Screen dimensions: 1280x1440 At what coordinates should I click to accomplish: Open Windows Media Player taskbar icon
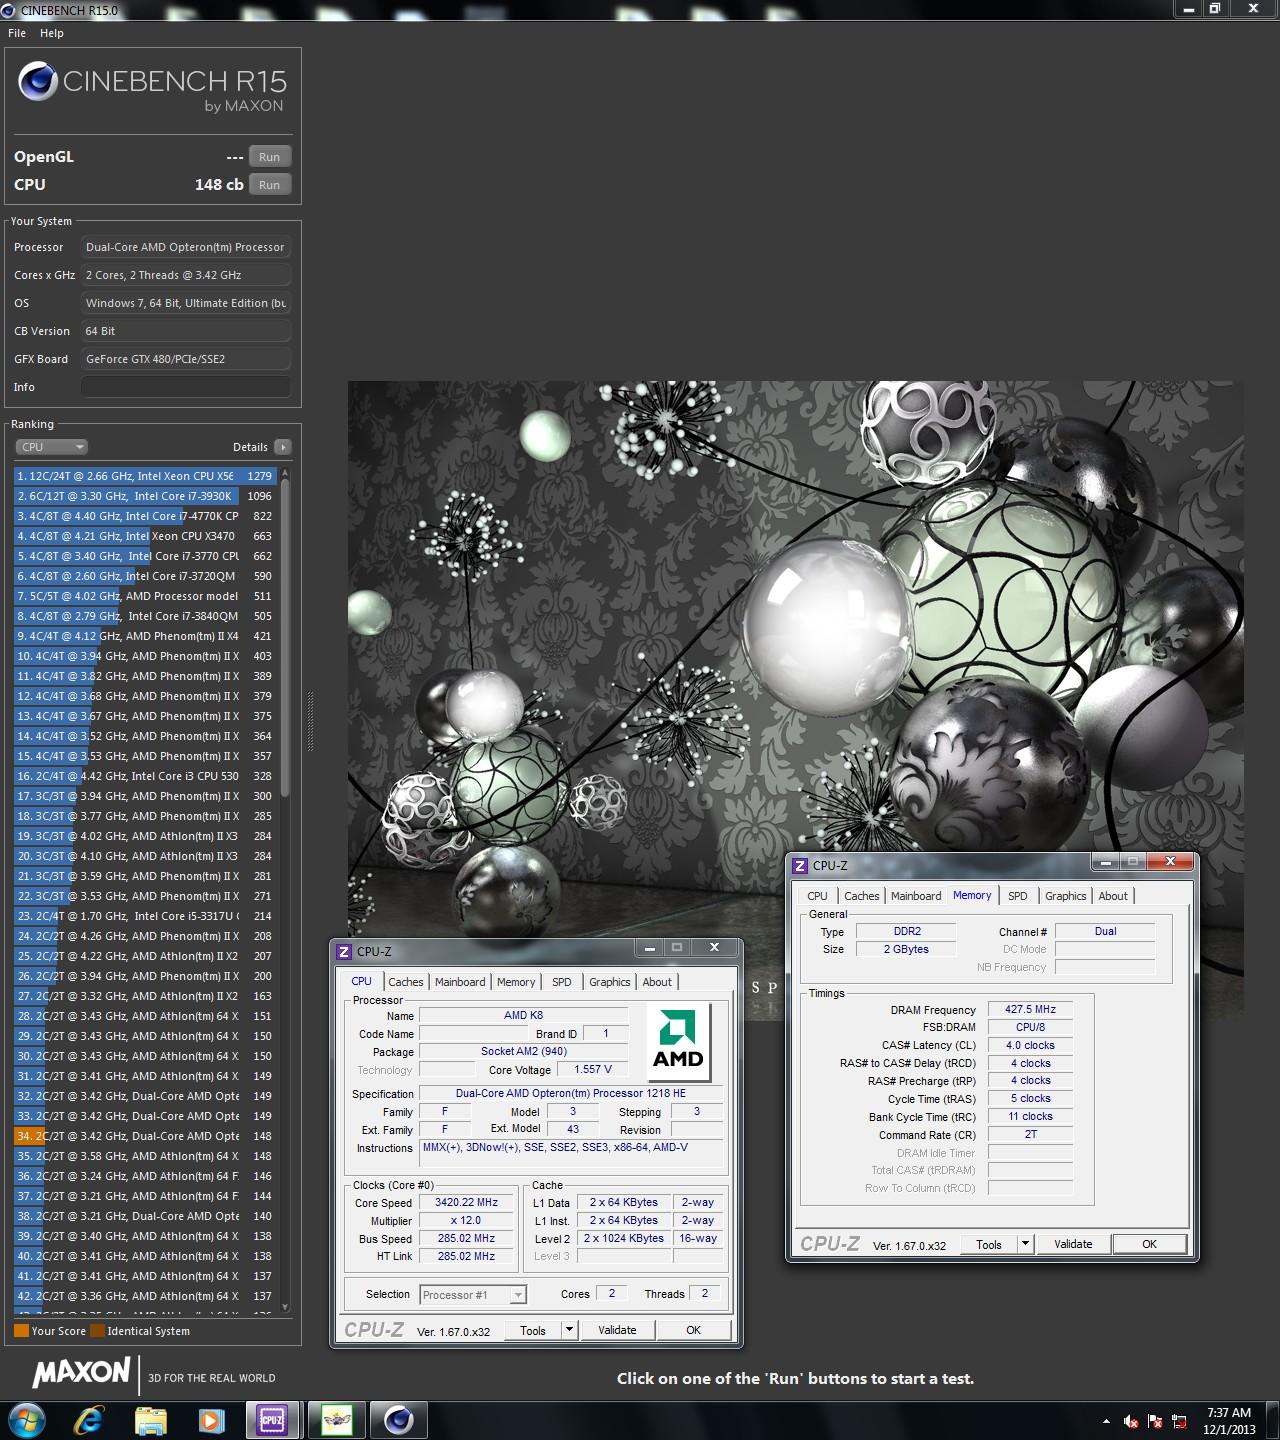coord(210,1420)
